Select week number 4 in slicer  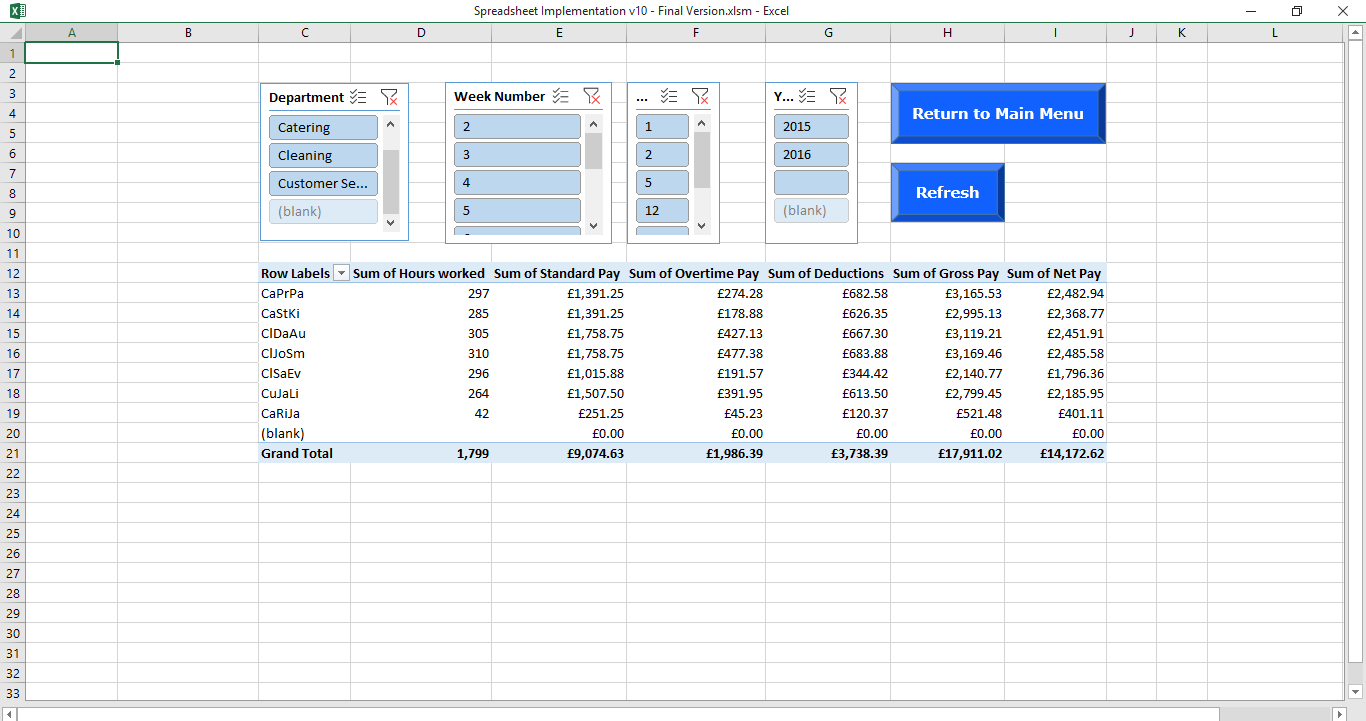[517, 182]
